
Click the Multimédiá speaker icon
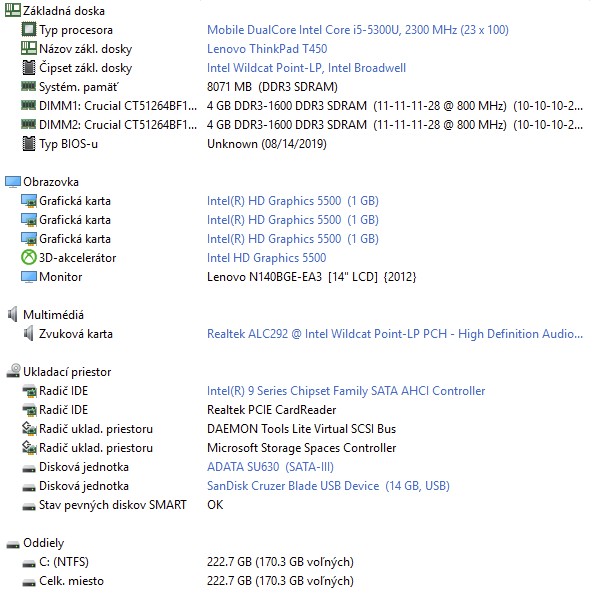[x=13, y=314]
